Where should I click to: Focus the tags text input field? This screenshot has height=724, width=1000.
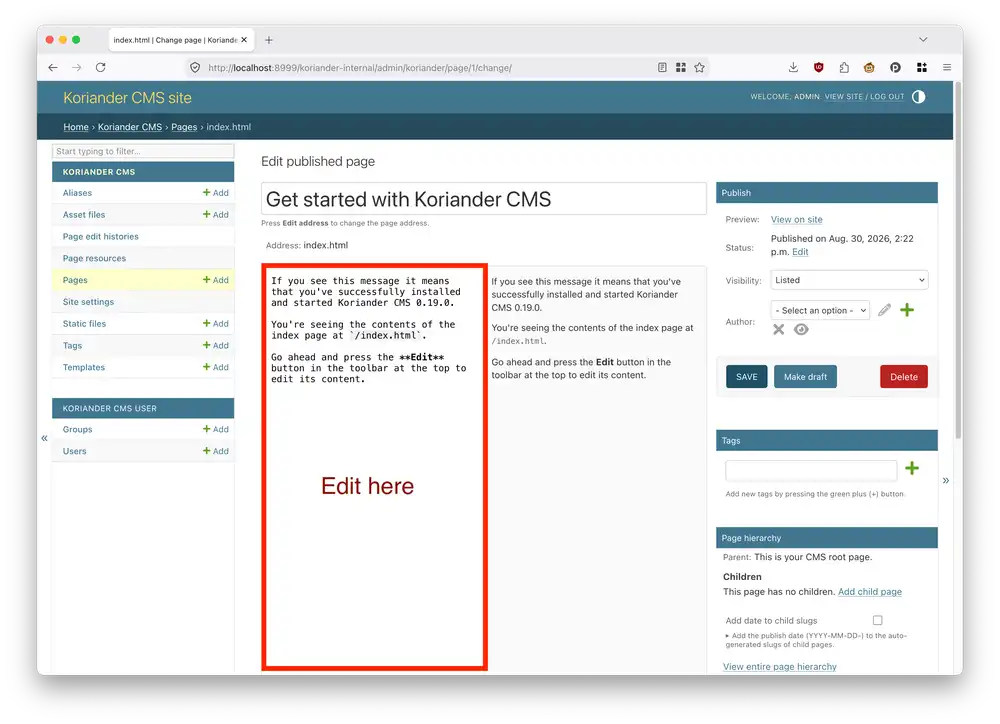click(x=811, y=470)
